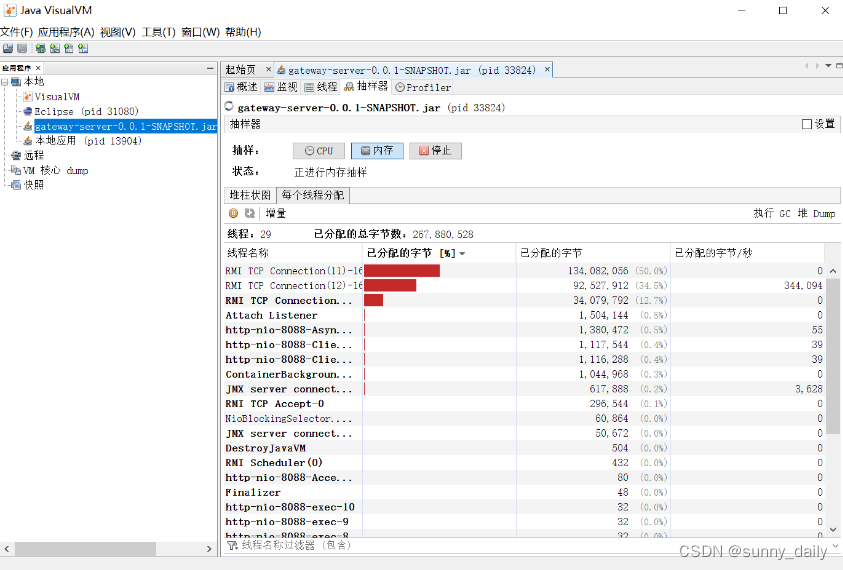
Task: Toggle the 设置 checkbox
Action: tap(806, 124)
